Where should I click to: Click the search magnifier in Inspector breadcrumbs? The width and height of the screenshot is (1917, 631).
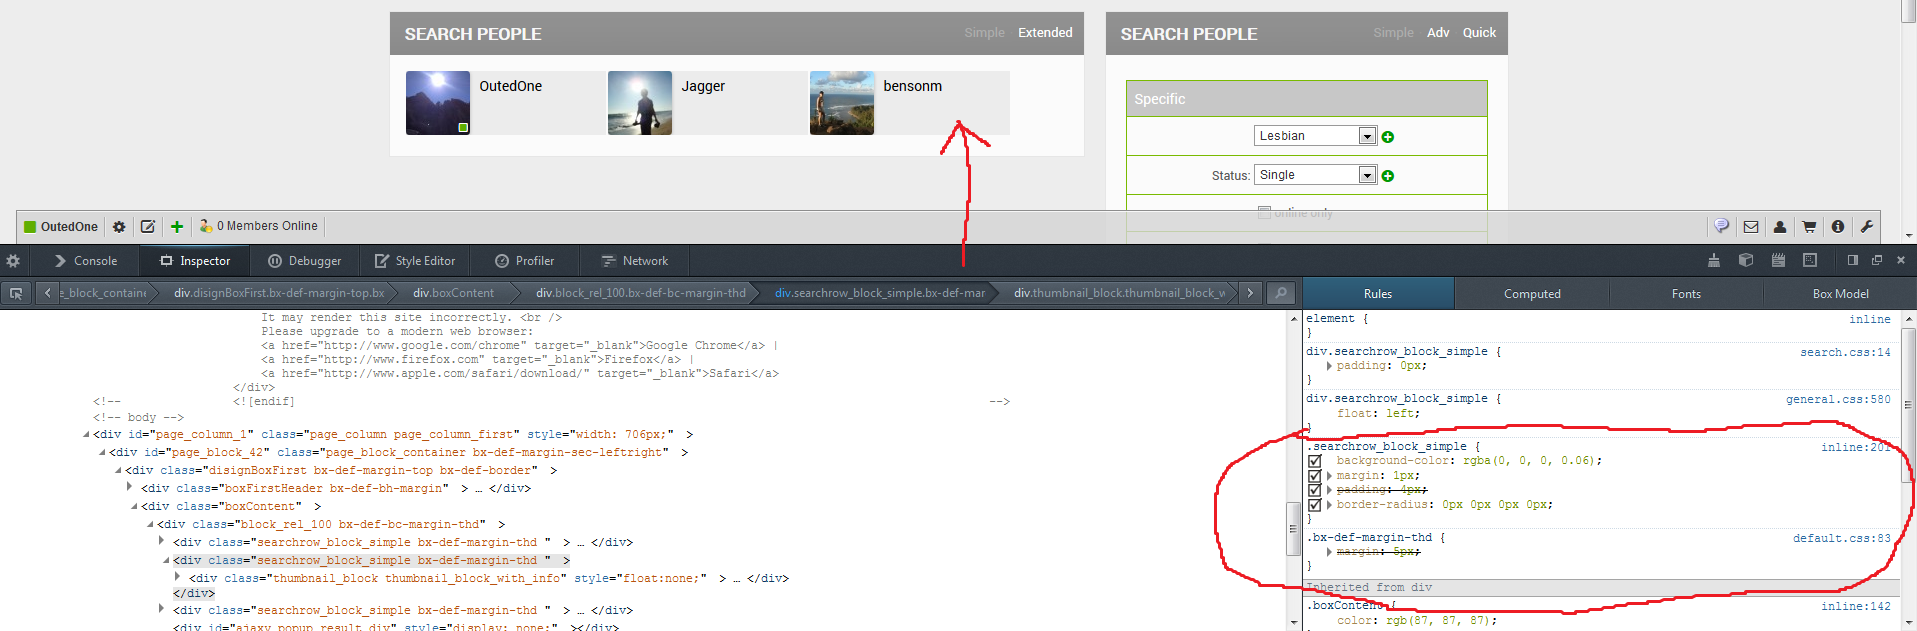pos(1280,293)
